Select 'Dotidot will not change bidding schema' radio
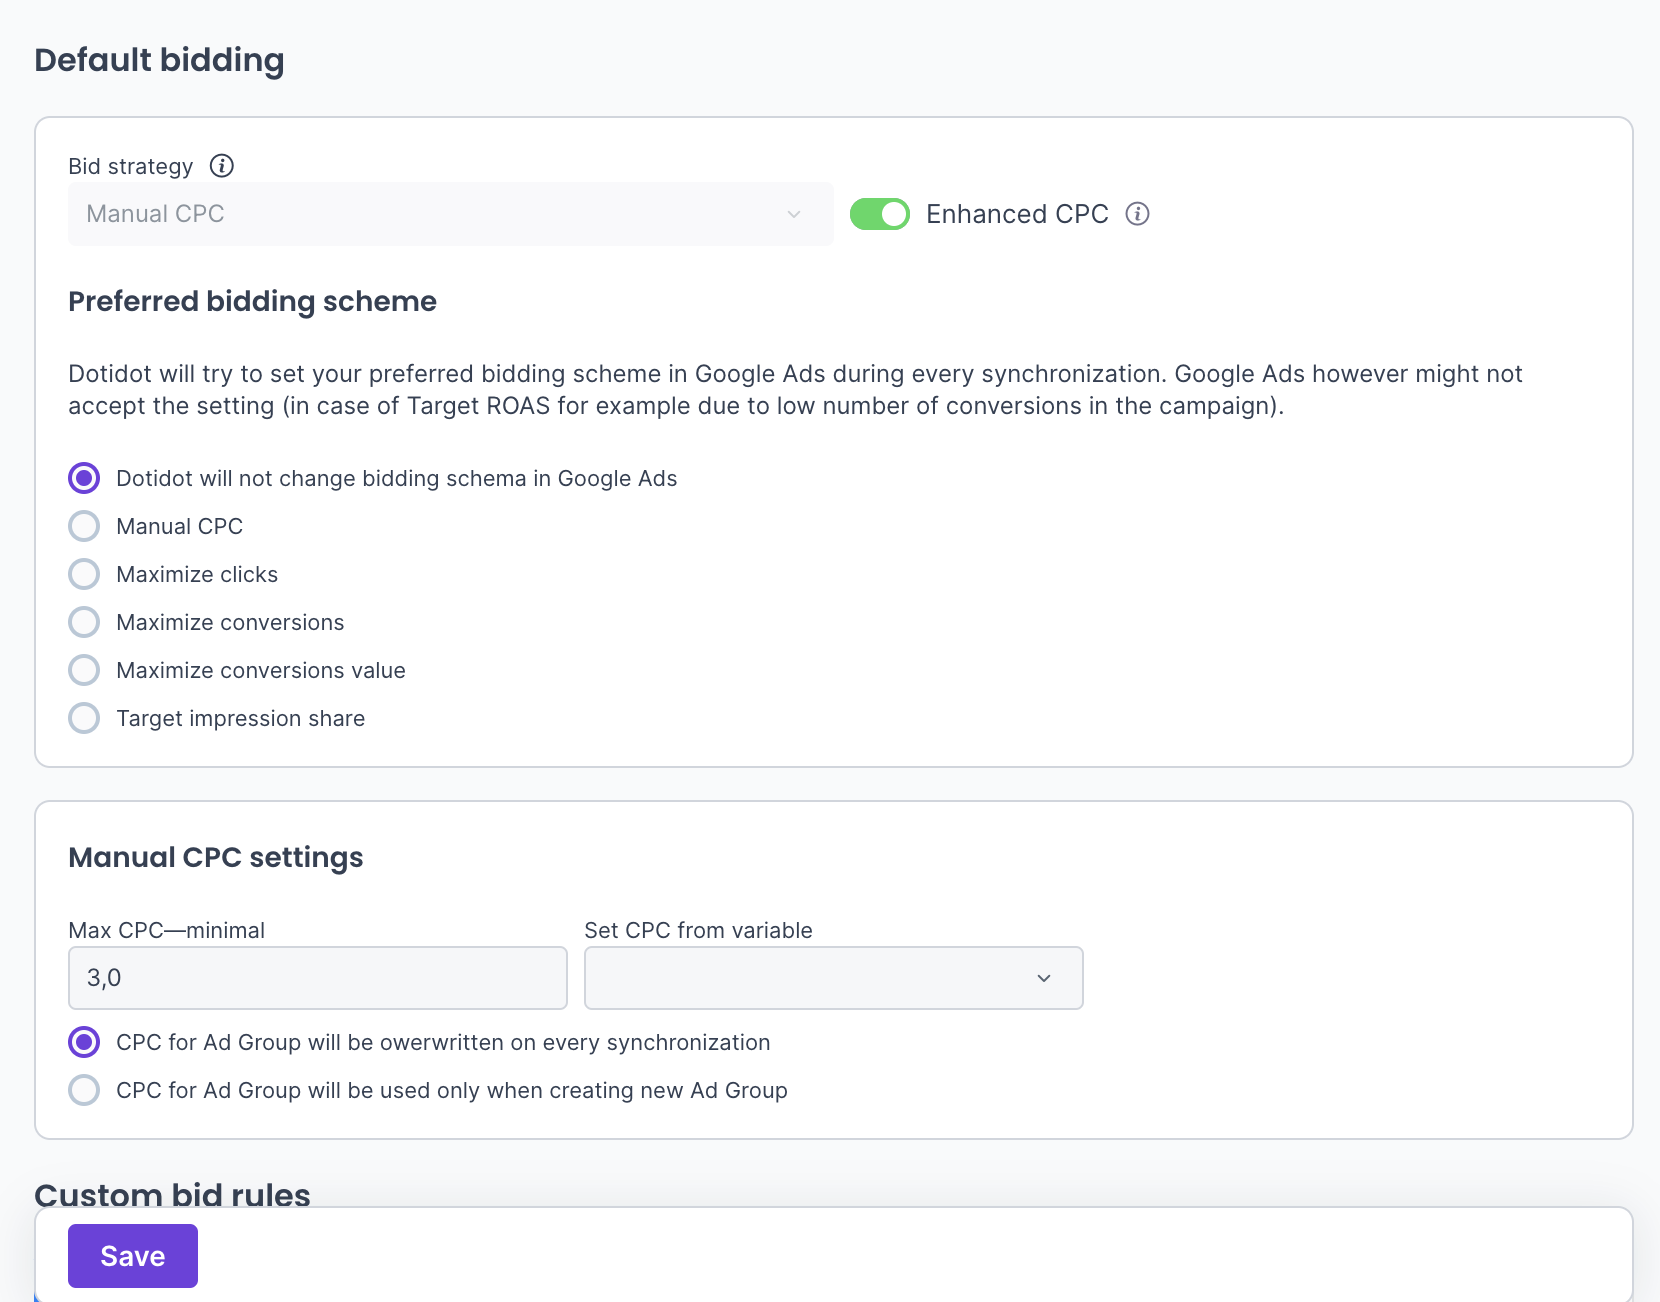 [84, 478]
